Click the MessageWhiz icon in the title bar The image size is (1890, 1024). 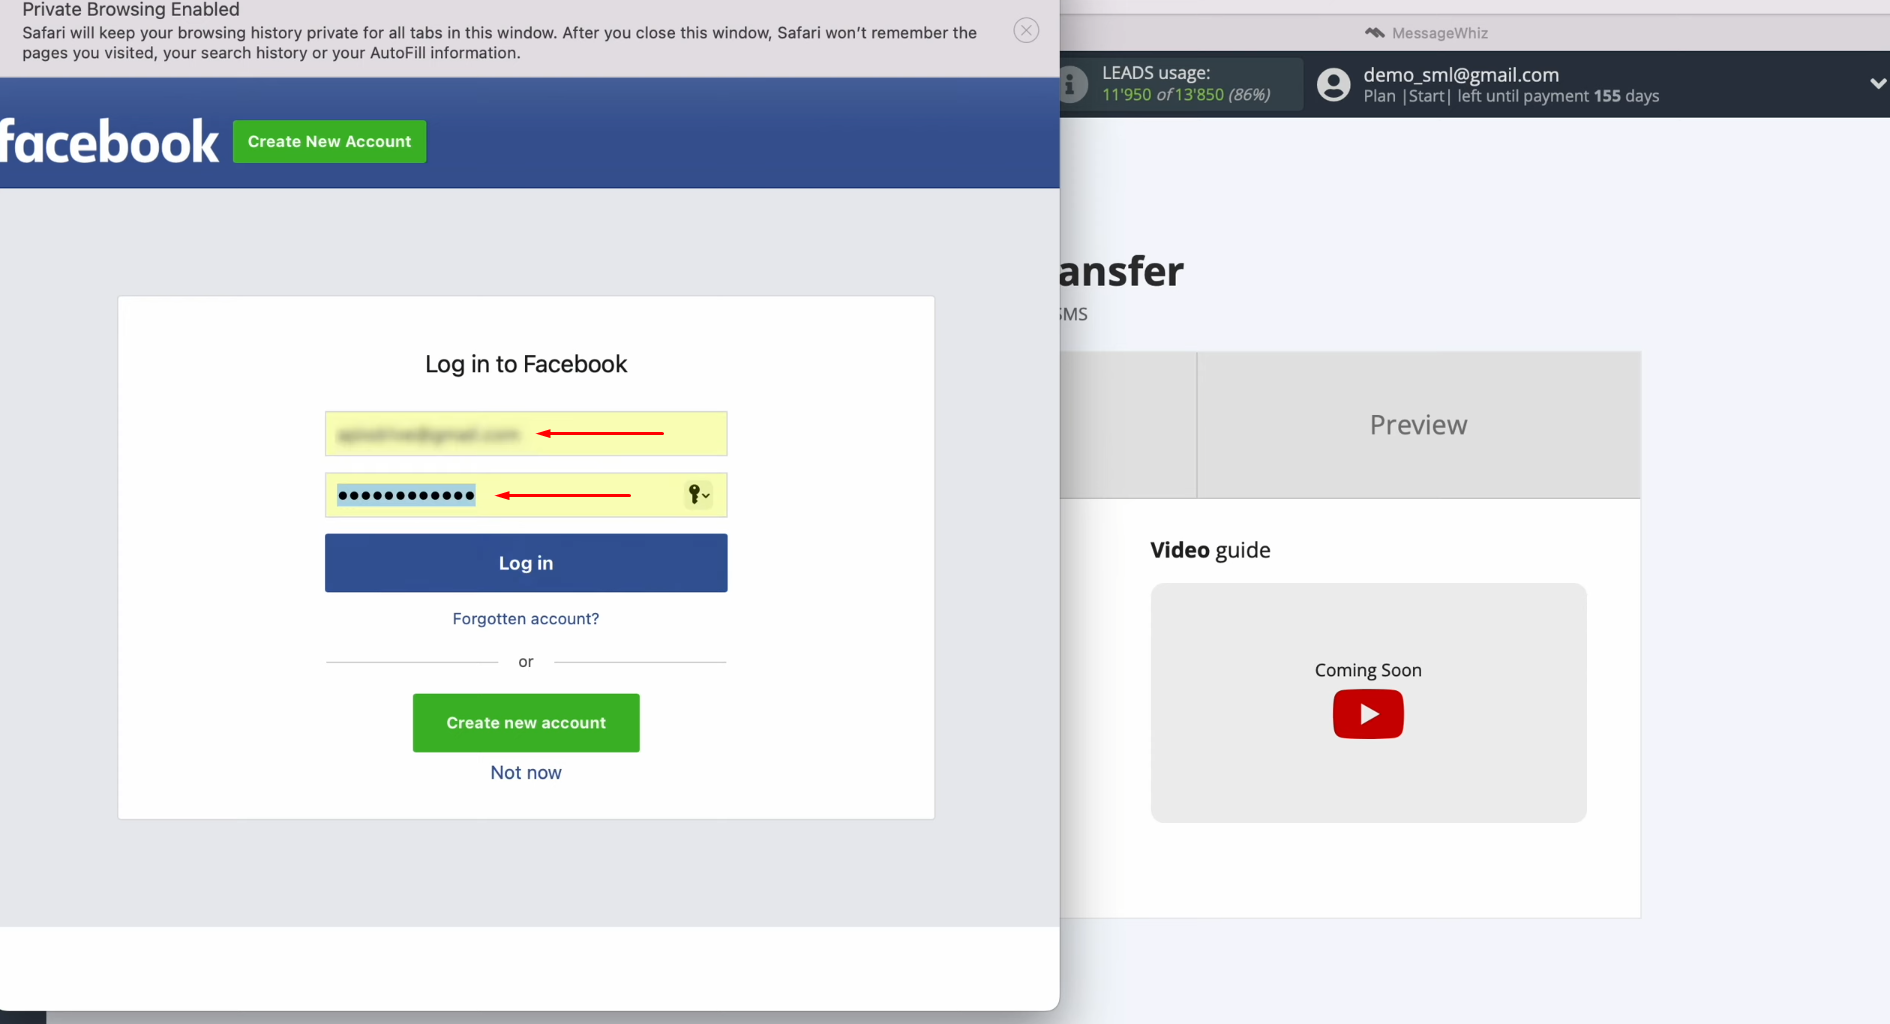[x=1375, y=33]
